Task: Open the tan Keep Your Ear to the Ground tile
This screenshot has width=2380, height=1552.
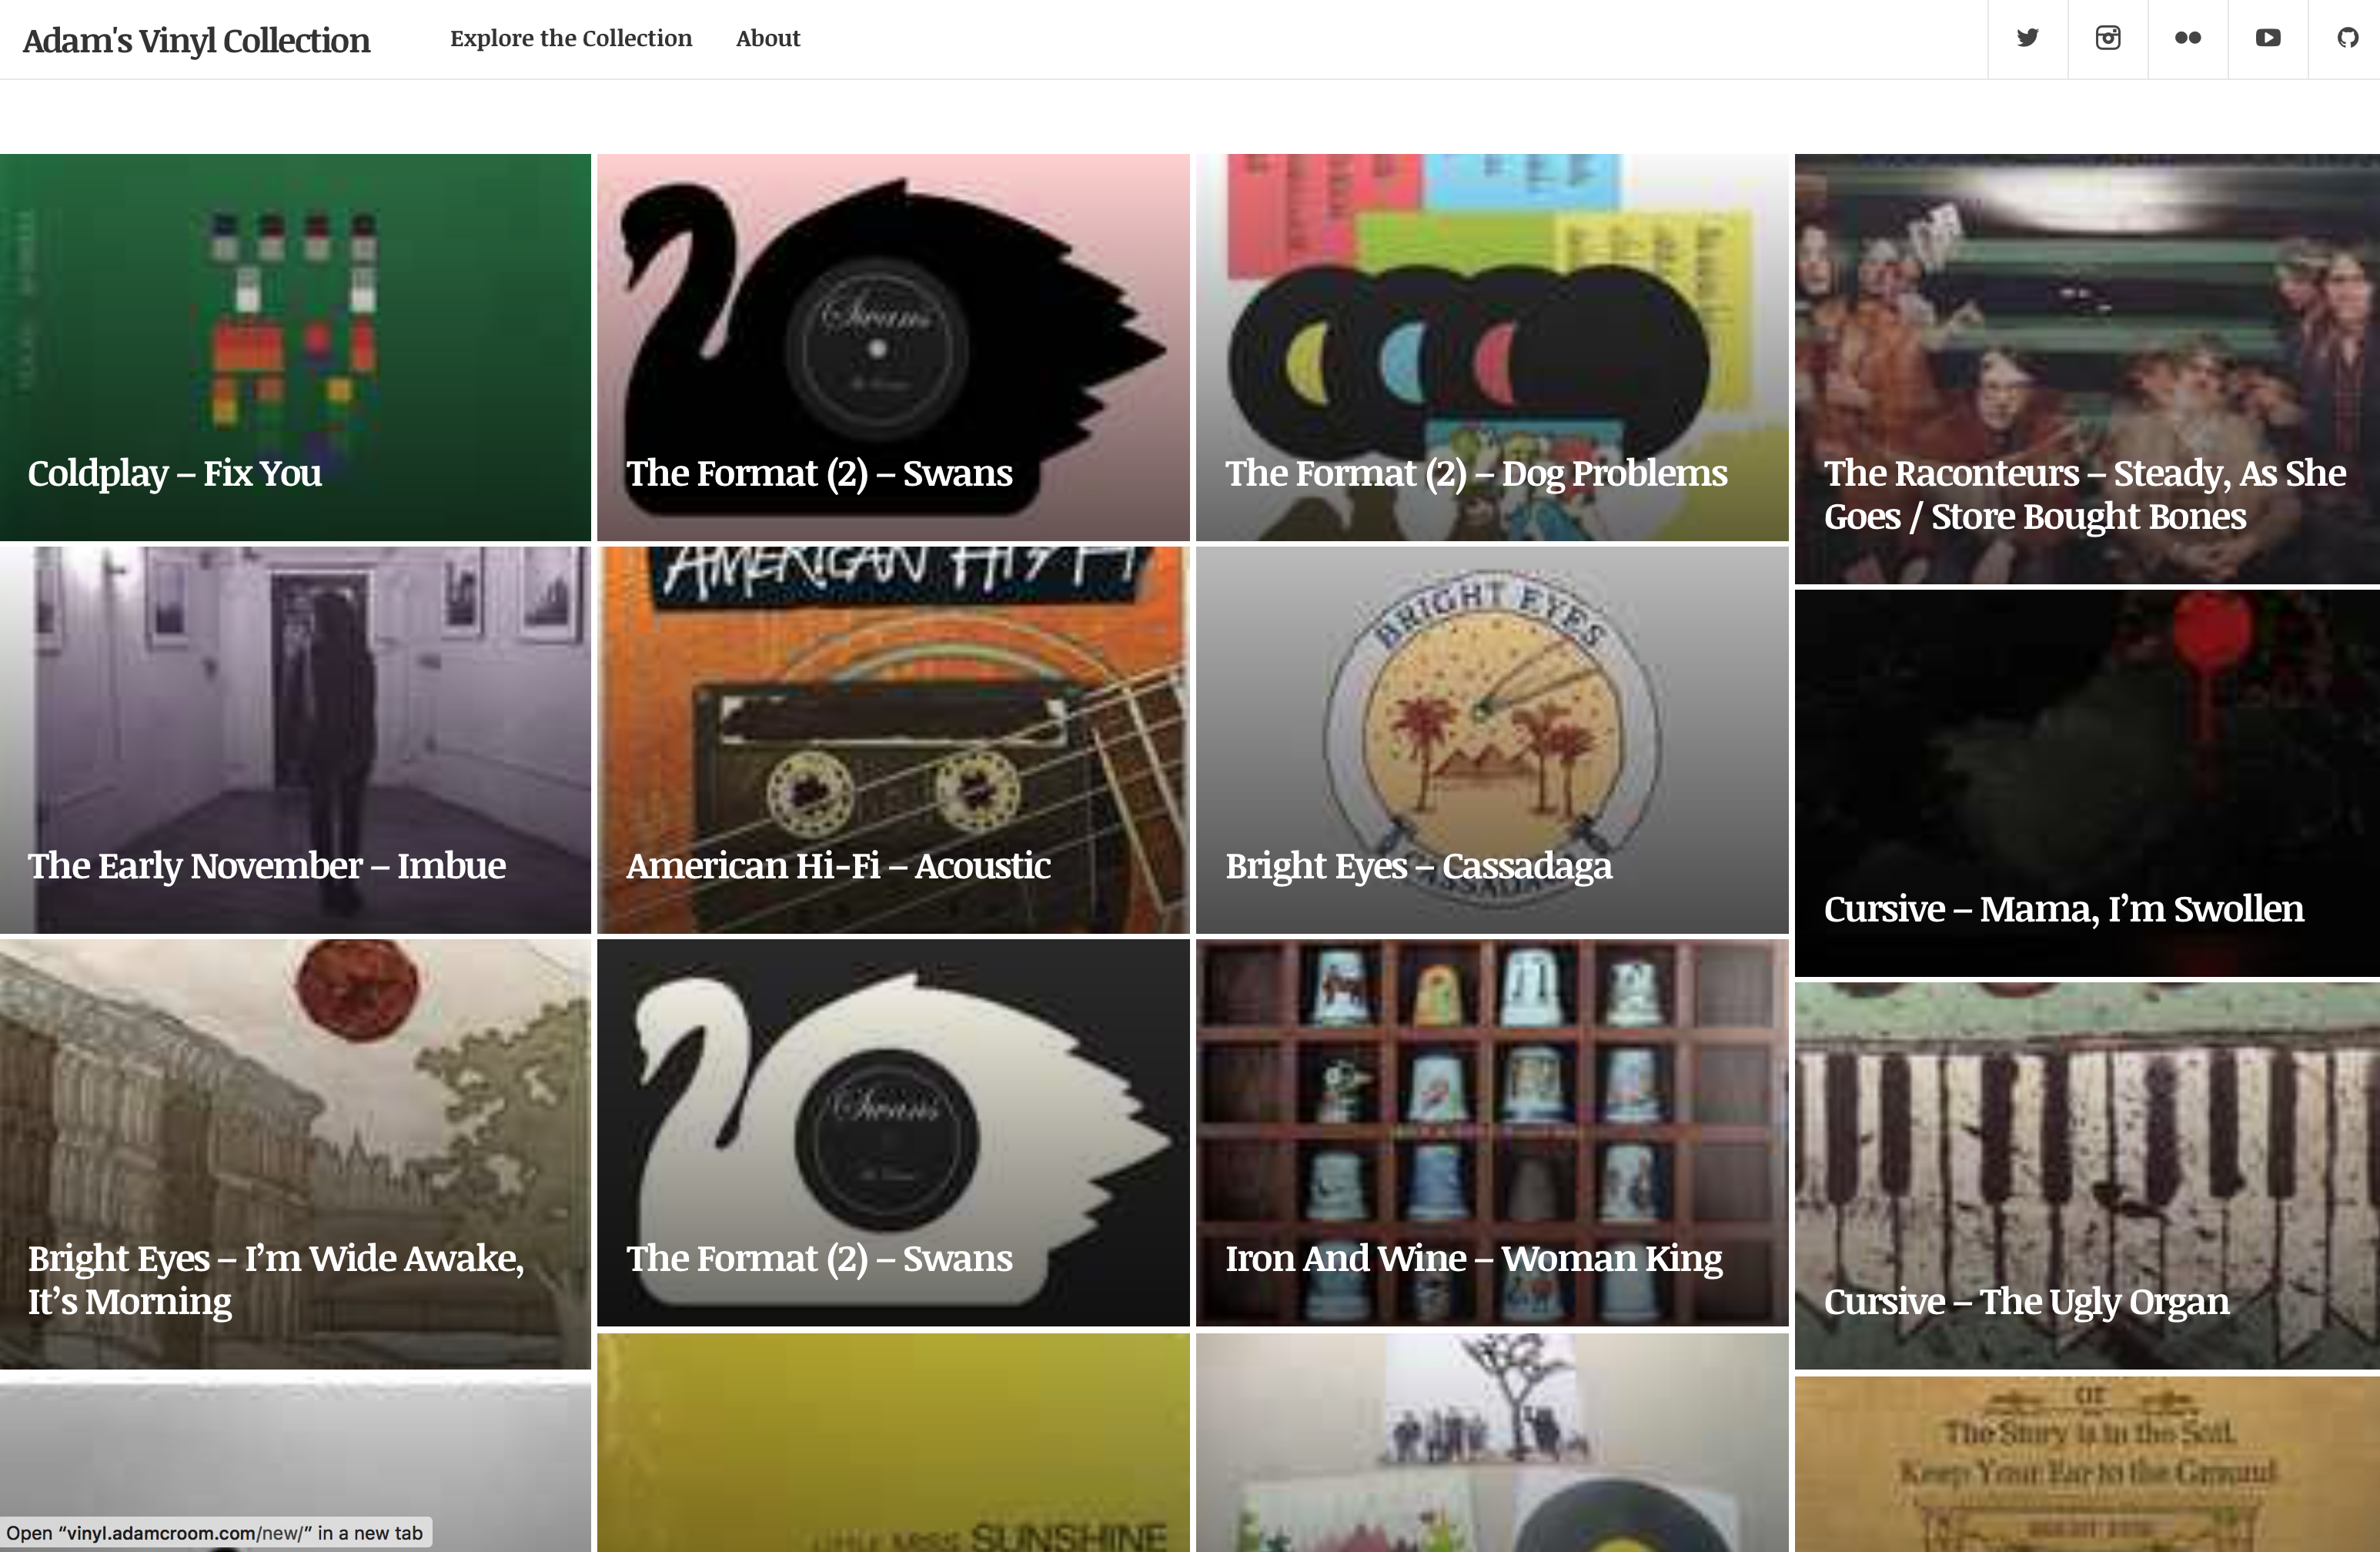Action: [2087, 1464]
